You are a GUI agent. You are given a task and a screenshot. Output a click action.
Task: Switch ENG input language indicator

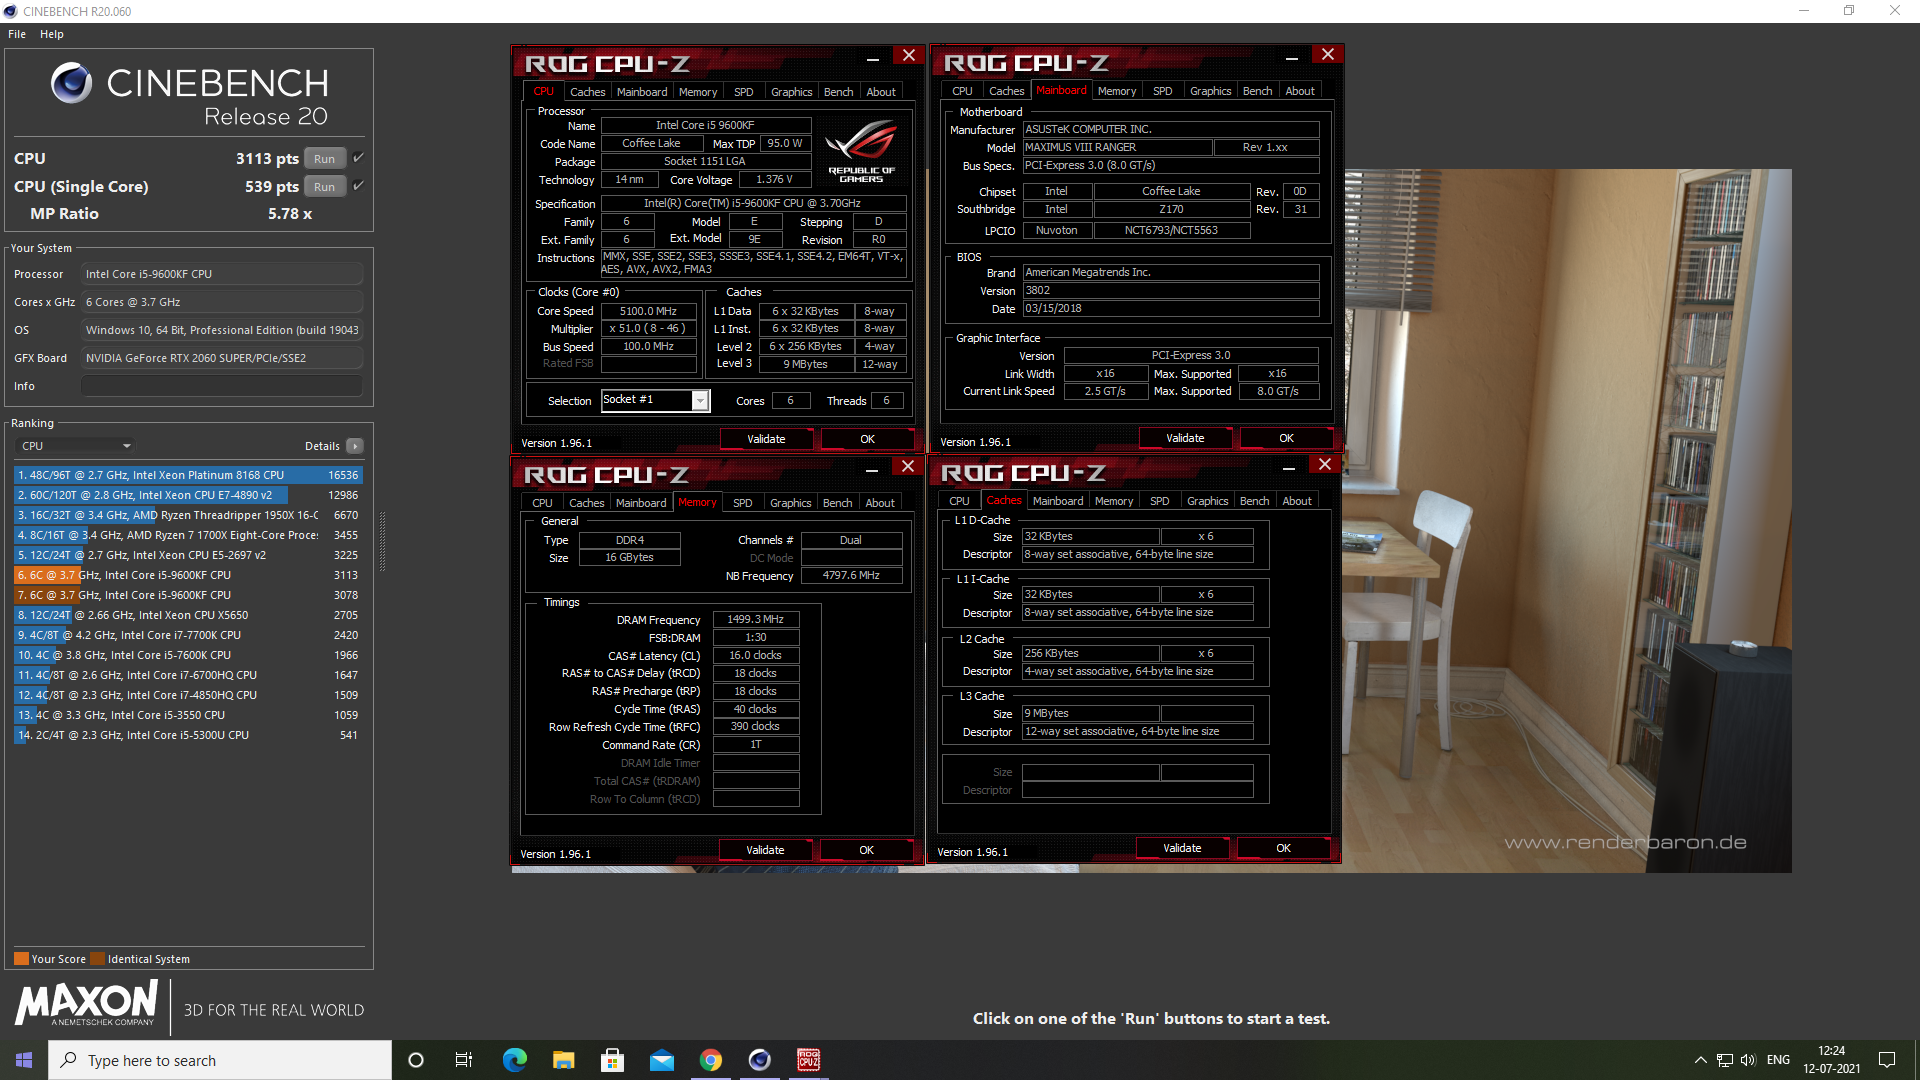(1778, 1060)
